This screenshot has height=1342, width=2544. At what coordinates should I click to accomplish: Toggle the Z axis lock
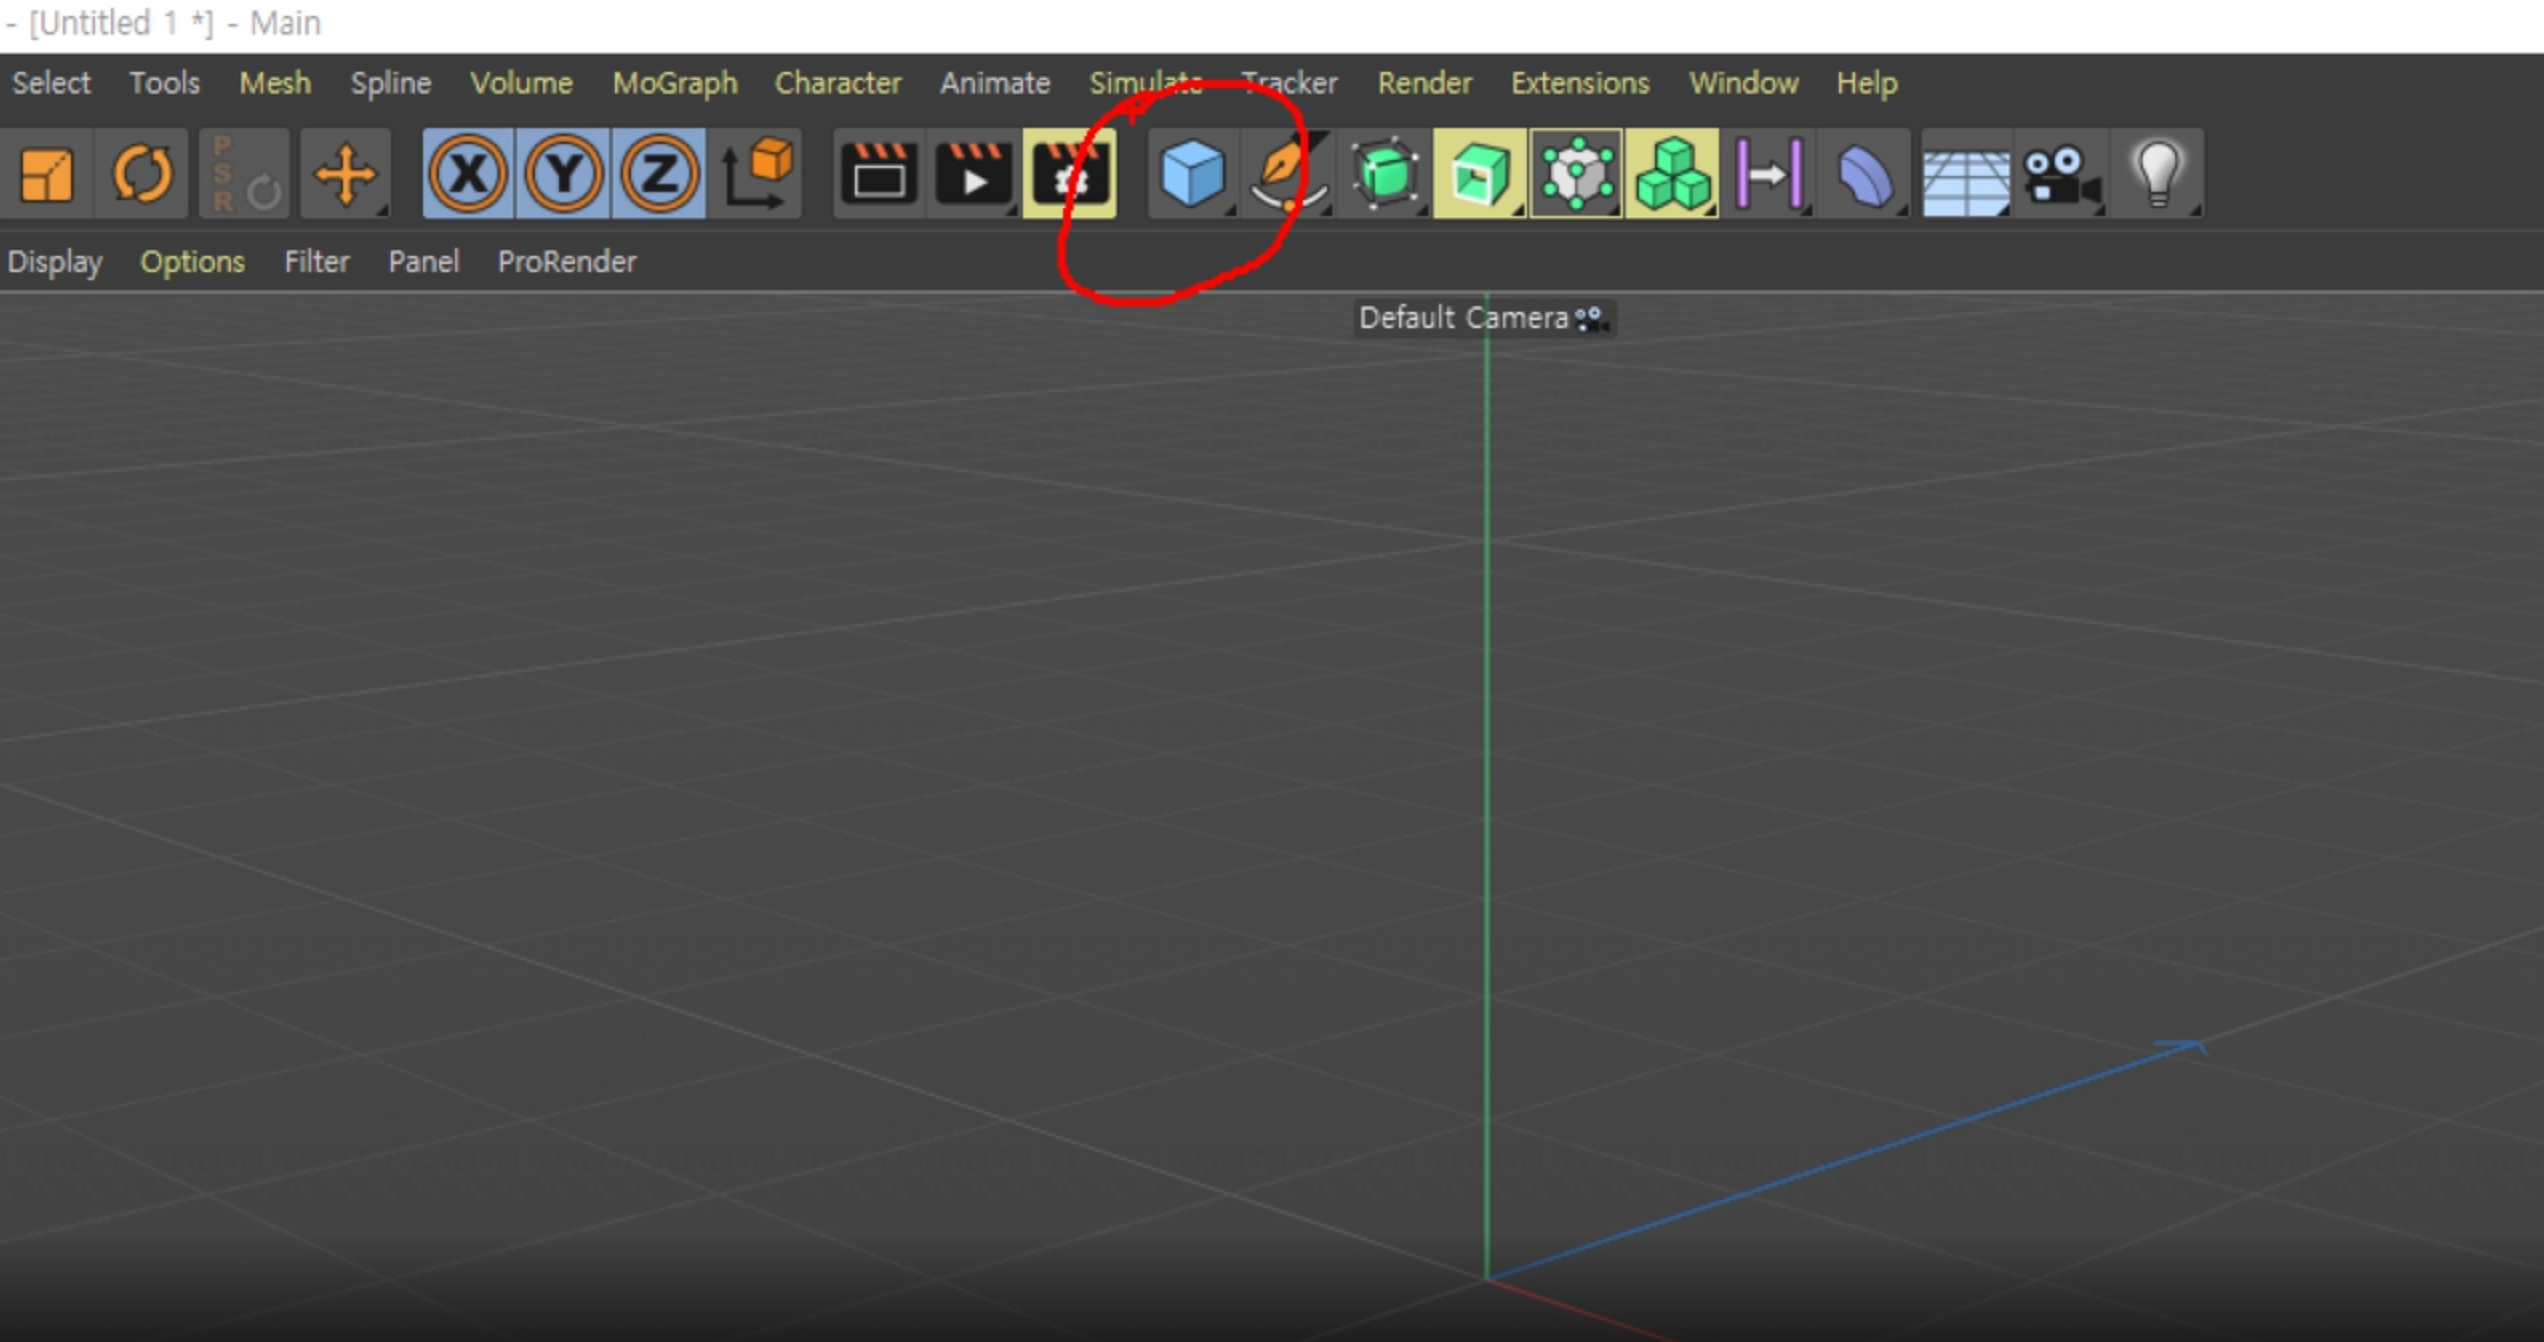pyautogui.click(x=658, y=174)
